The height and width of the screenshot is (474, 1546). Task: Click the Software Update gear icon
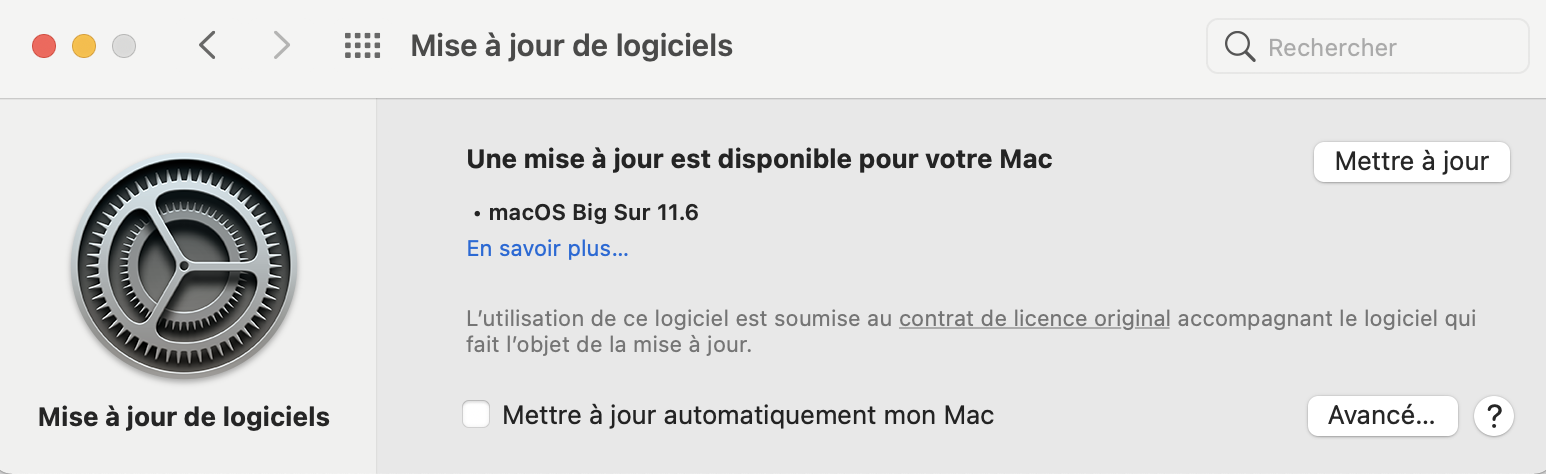[184, 265]
